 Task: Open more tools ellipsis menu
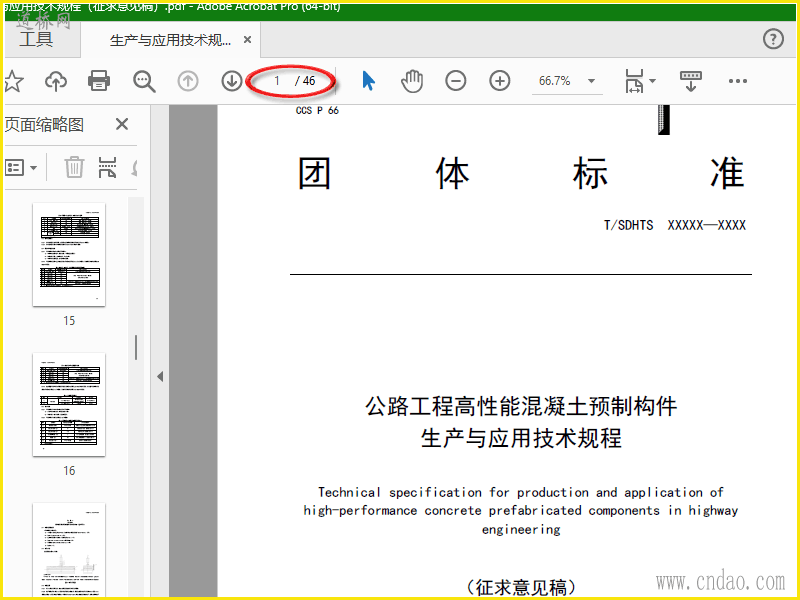coord(738,81)
